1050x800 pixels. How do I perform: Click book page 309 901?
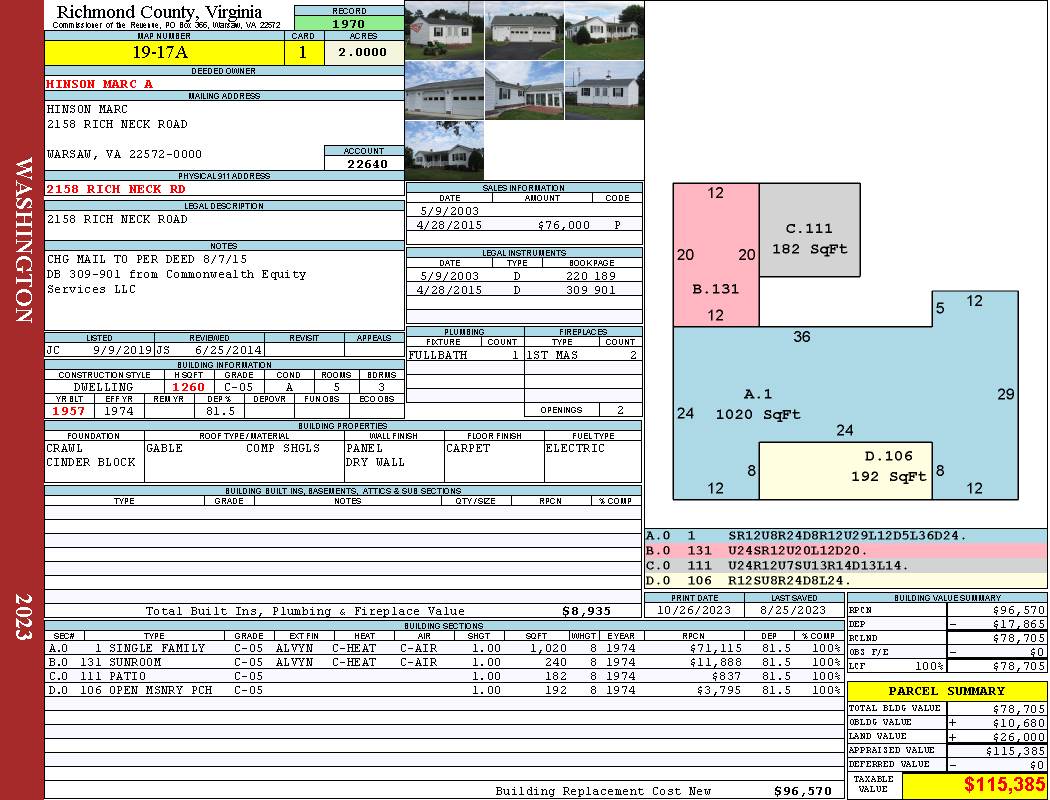click(590, 290)
